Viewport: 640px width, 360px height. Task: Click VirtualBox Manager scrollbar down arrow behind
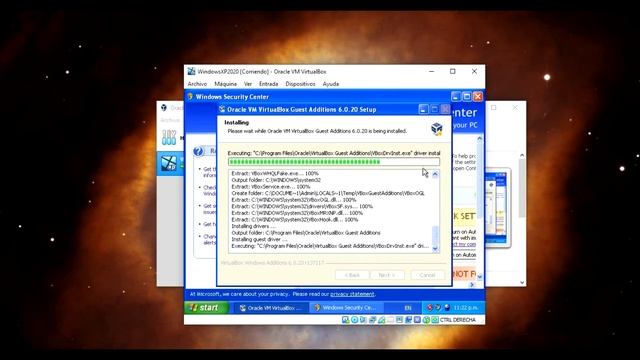tap(522, 282)
